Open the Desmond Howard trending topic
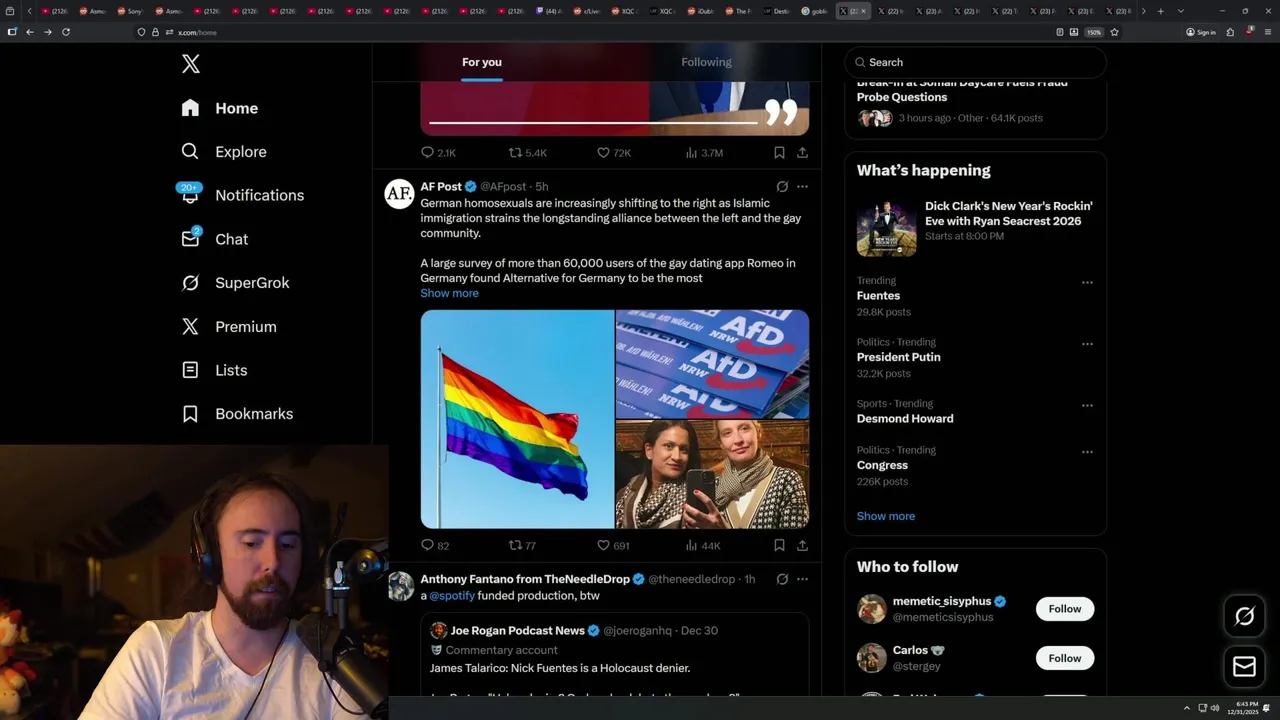Image resolution: width=1280 pixels, height=720 pixels. click(x=905, y=419)
